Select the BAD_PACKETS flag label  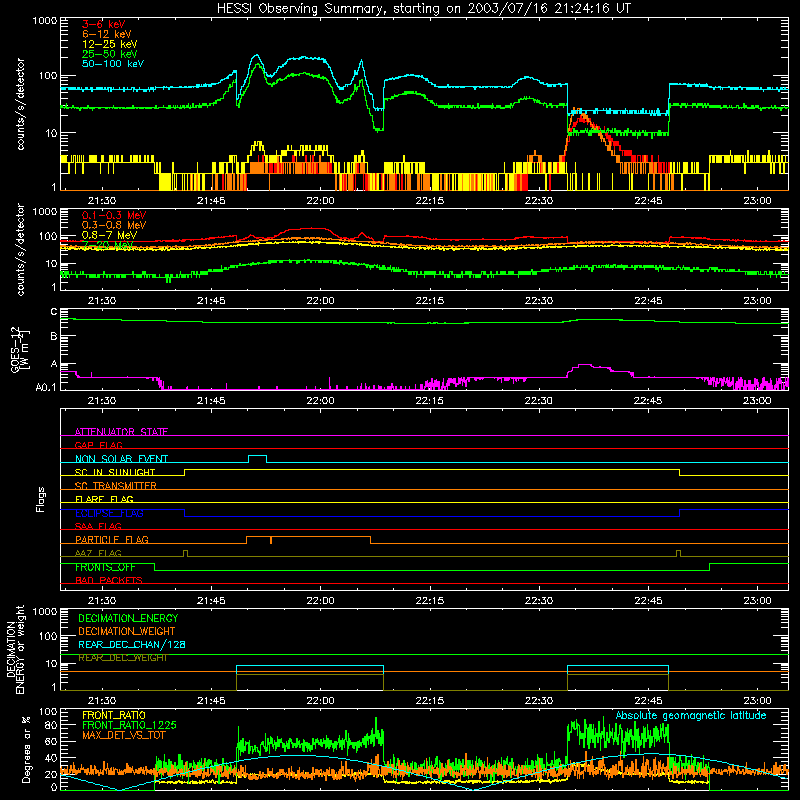pos(109,580)
